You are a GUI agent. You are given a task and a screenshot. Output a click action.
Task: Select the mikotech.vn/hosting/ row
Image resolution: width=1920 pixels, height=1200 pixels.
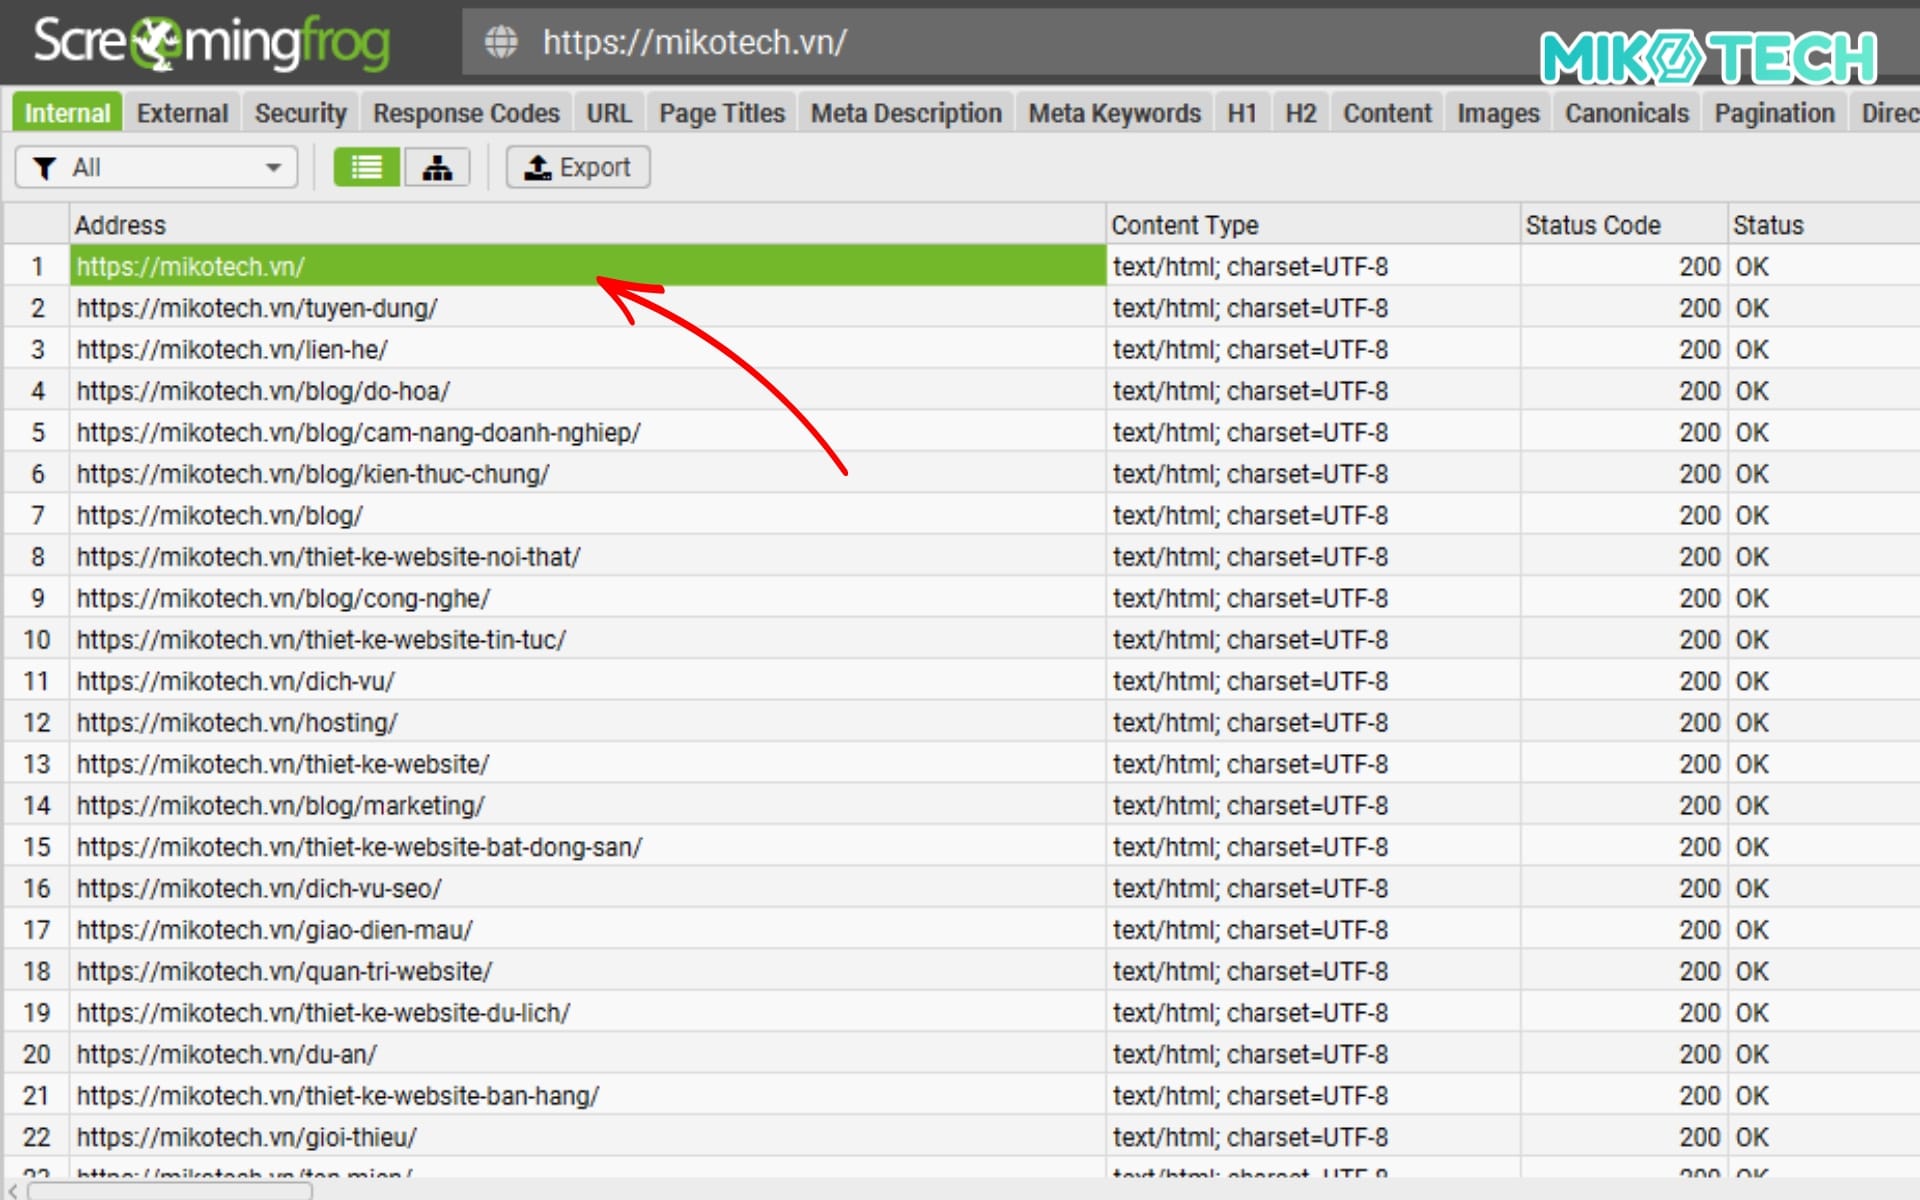[x=237, y=722]
